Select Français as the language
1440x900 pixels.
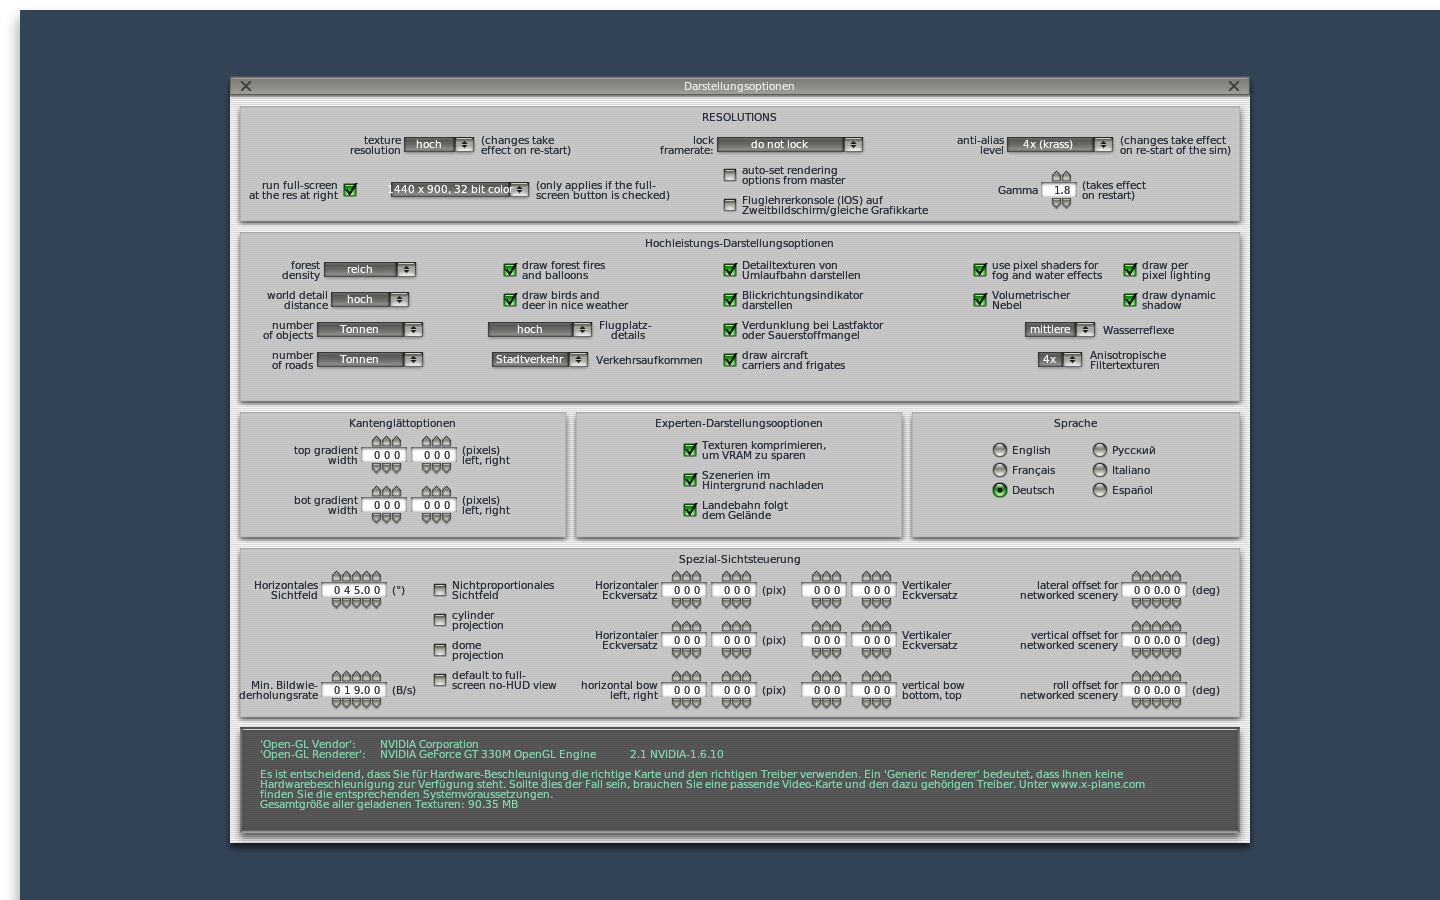pos(1000,470)
